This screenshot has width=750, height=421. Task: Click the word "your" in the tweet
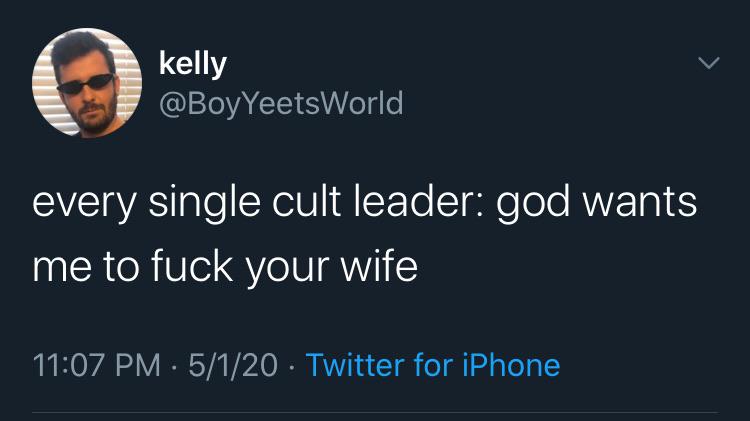tap(287, 269)
